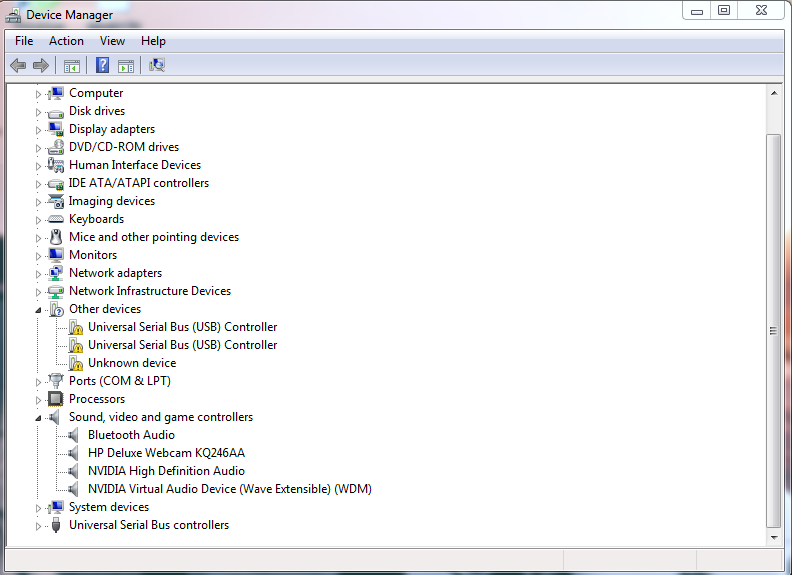This screenshot has height=575, width=792.
Task: Click the Device Manager title bar icon
Action: click(13, 16)
